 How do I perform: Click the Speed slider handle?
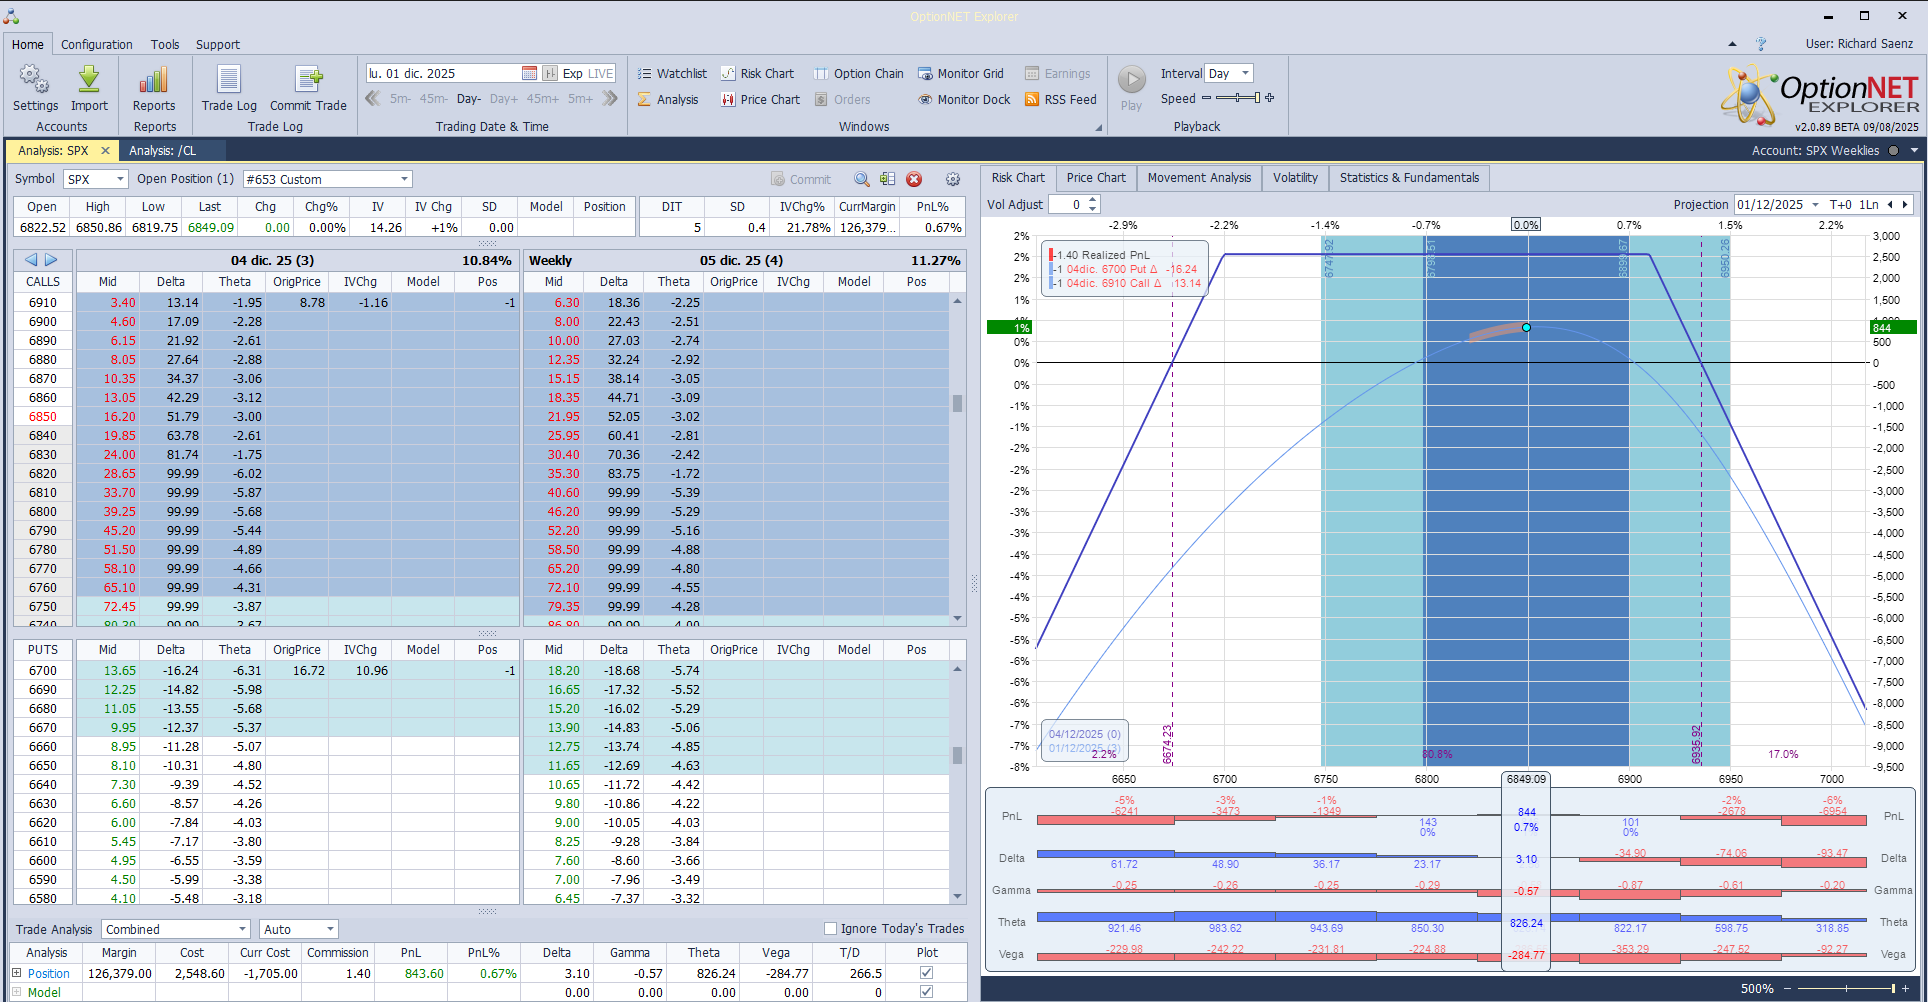(x=1256, y=98)
